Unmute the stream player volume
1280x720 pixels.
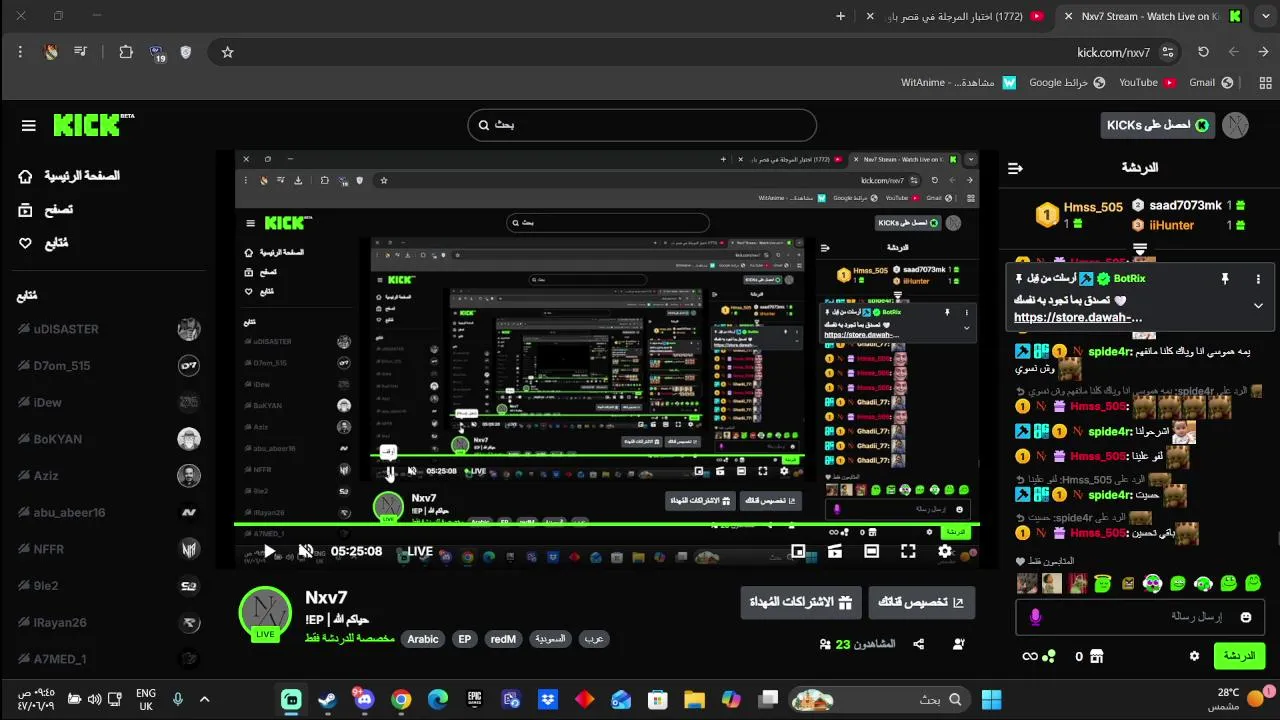pyautogui.click(x=306, y=551)
